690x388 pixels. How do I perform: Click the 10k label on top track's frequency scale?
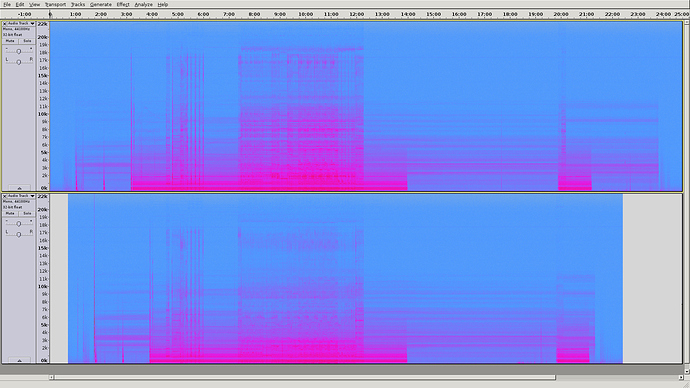pyautogui.click(x=43, y=114)
